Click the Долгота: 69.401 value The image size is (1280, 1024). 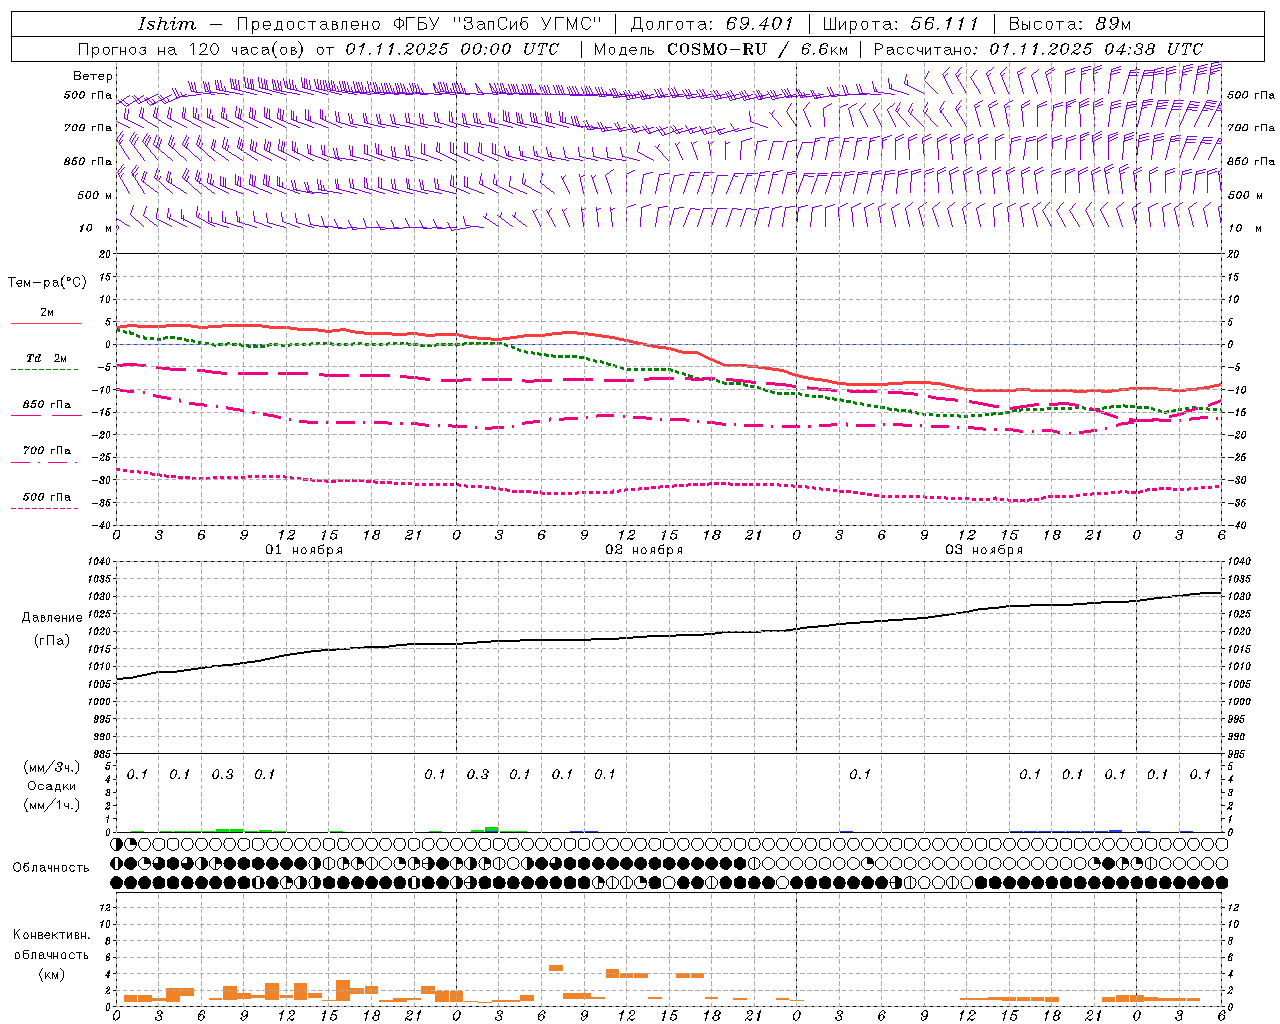pyautogui.click(x=712, y=24)
